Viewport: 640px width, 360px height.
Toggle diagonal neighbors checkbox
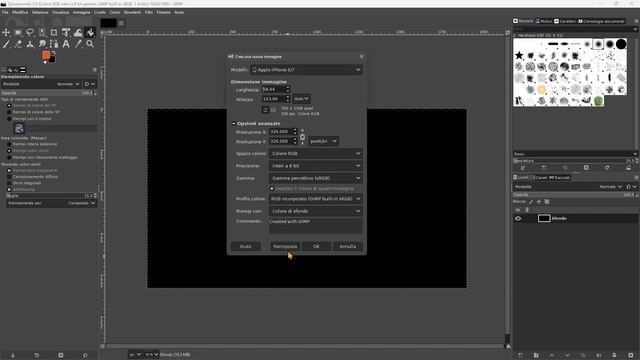9,183
